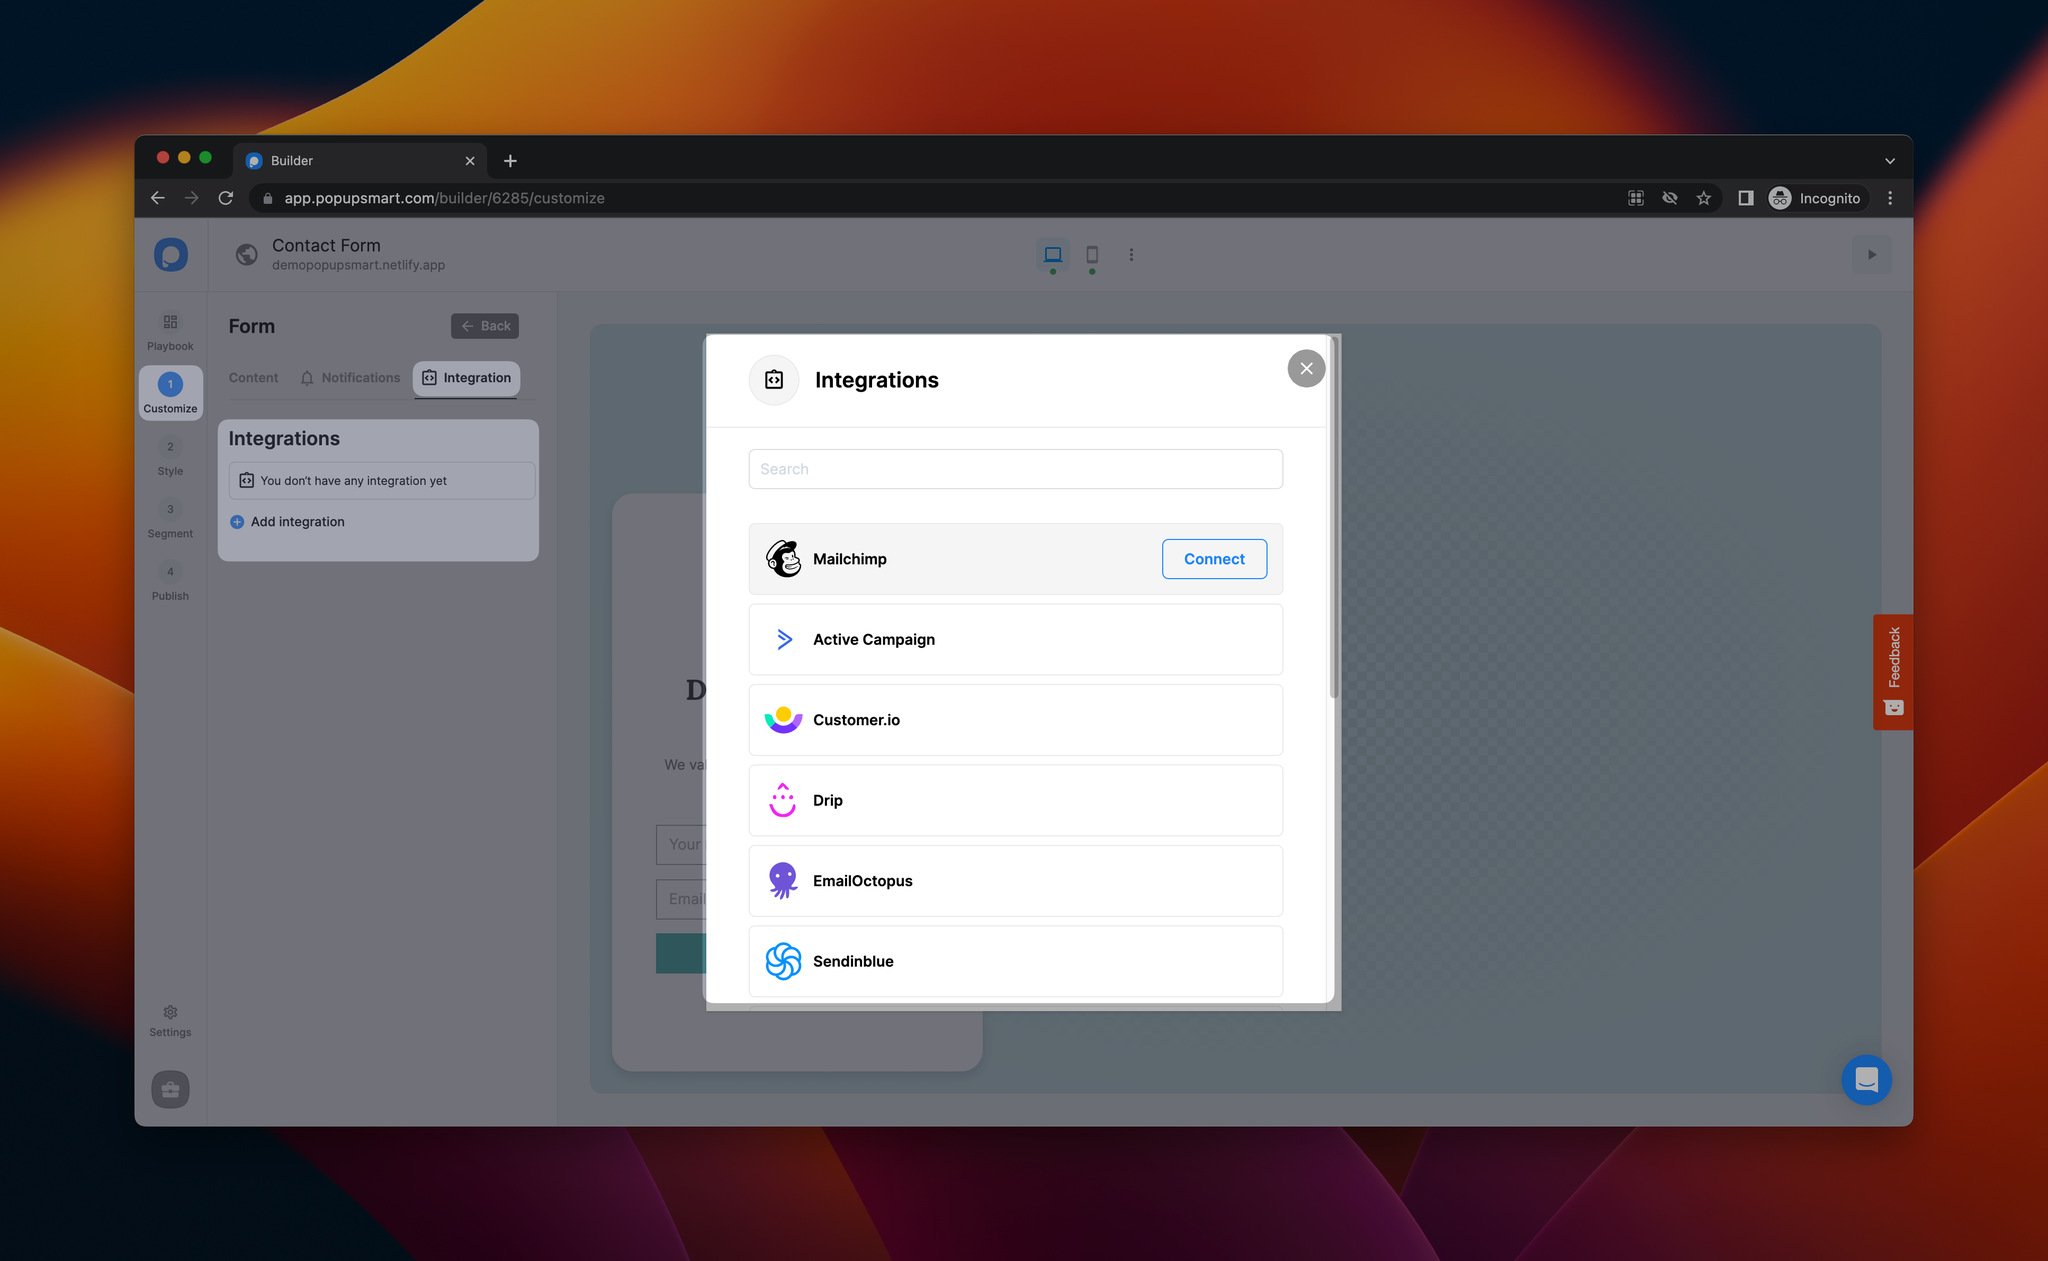The width and height of the screenshot is (2048, 1261).
Task: Click the Back button in Form
Action: (486, 323)
